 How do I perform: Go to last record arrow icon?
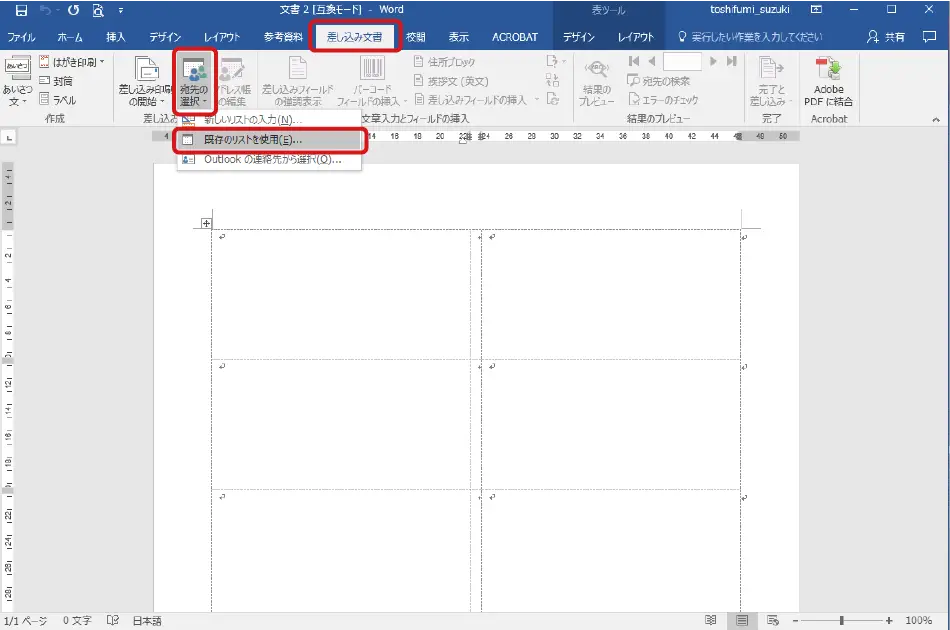(x=731, y=61)
